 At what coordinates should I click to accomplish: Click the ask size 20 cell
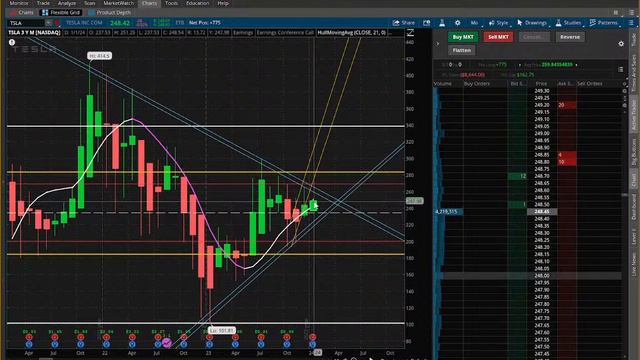click(567, 105)
